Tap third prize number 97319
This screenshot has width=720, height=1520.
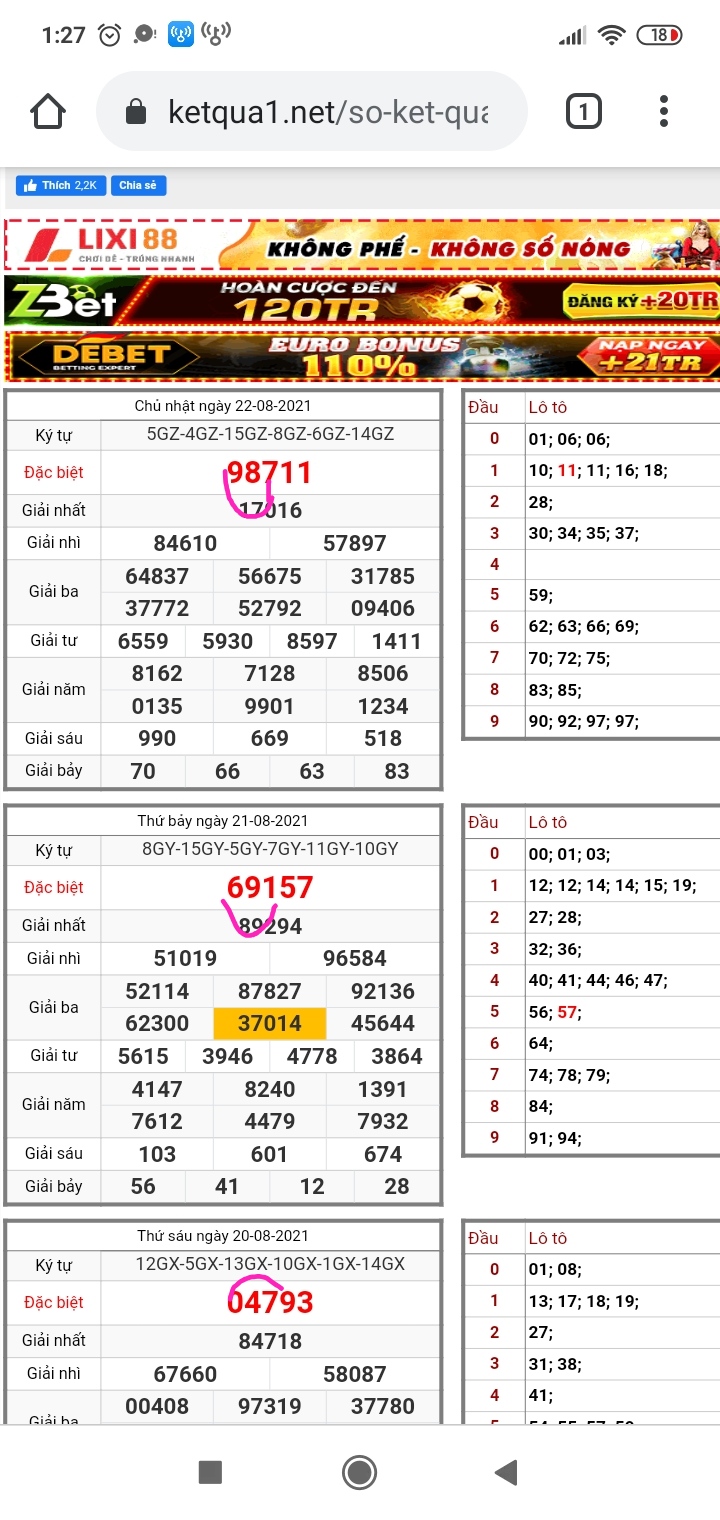(270, 1406)
